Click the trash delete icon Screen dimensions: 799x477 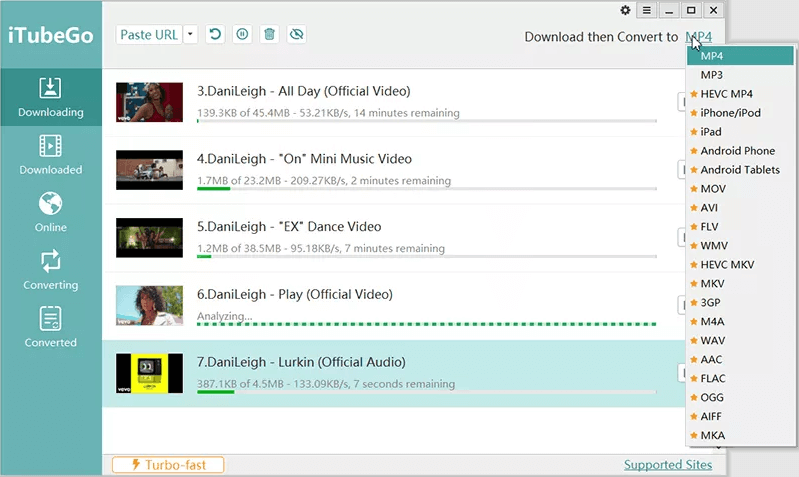click(269, 35)
